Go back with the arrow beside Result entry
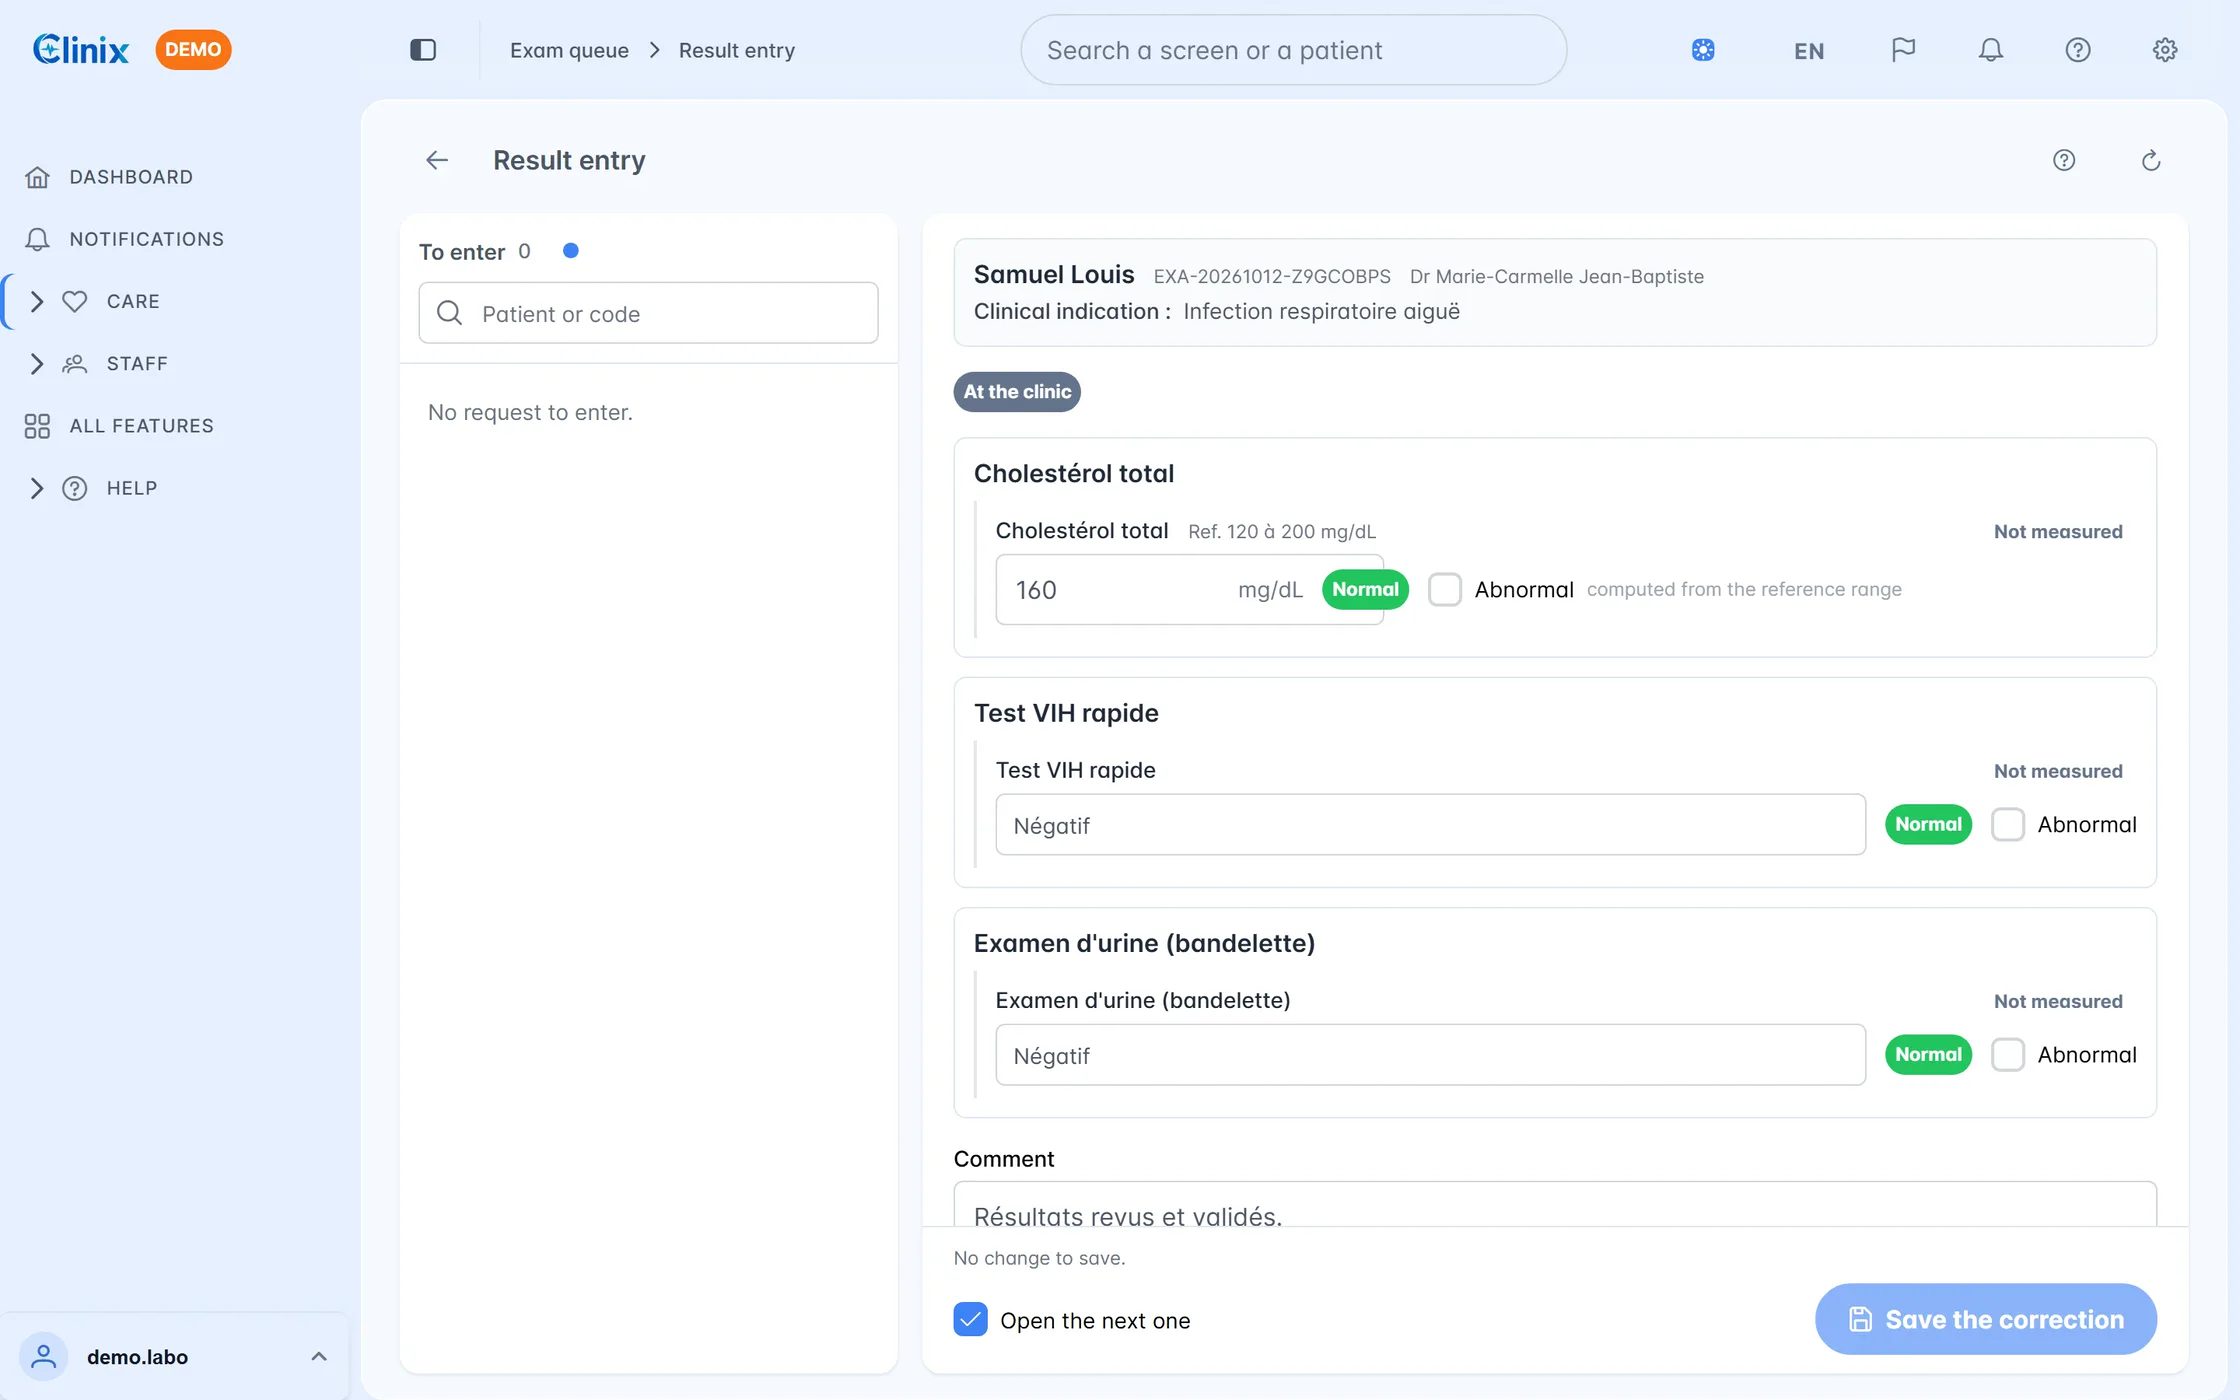 point(437,160)
